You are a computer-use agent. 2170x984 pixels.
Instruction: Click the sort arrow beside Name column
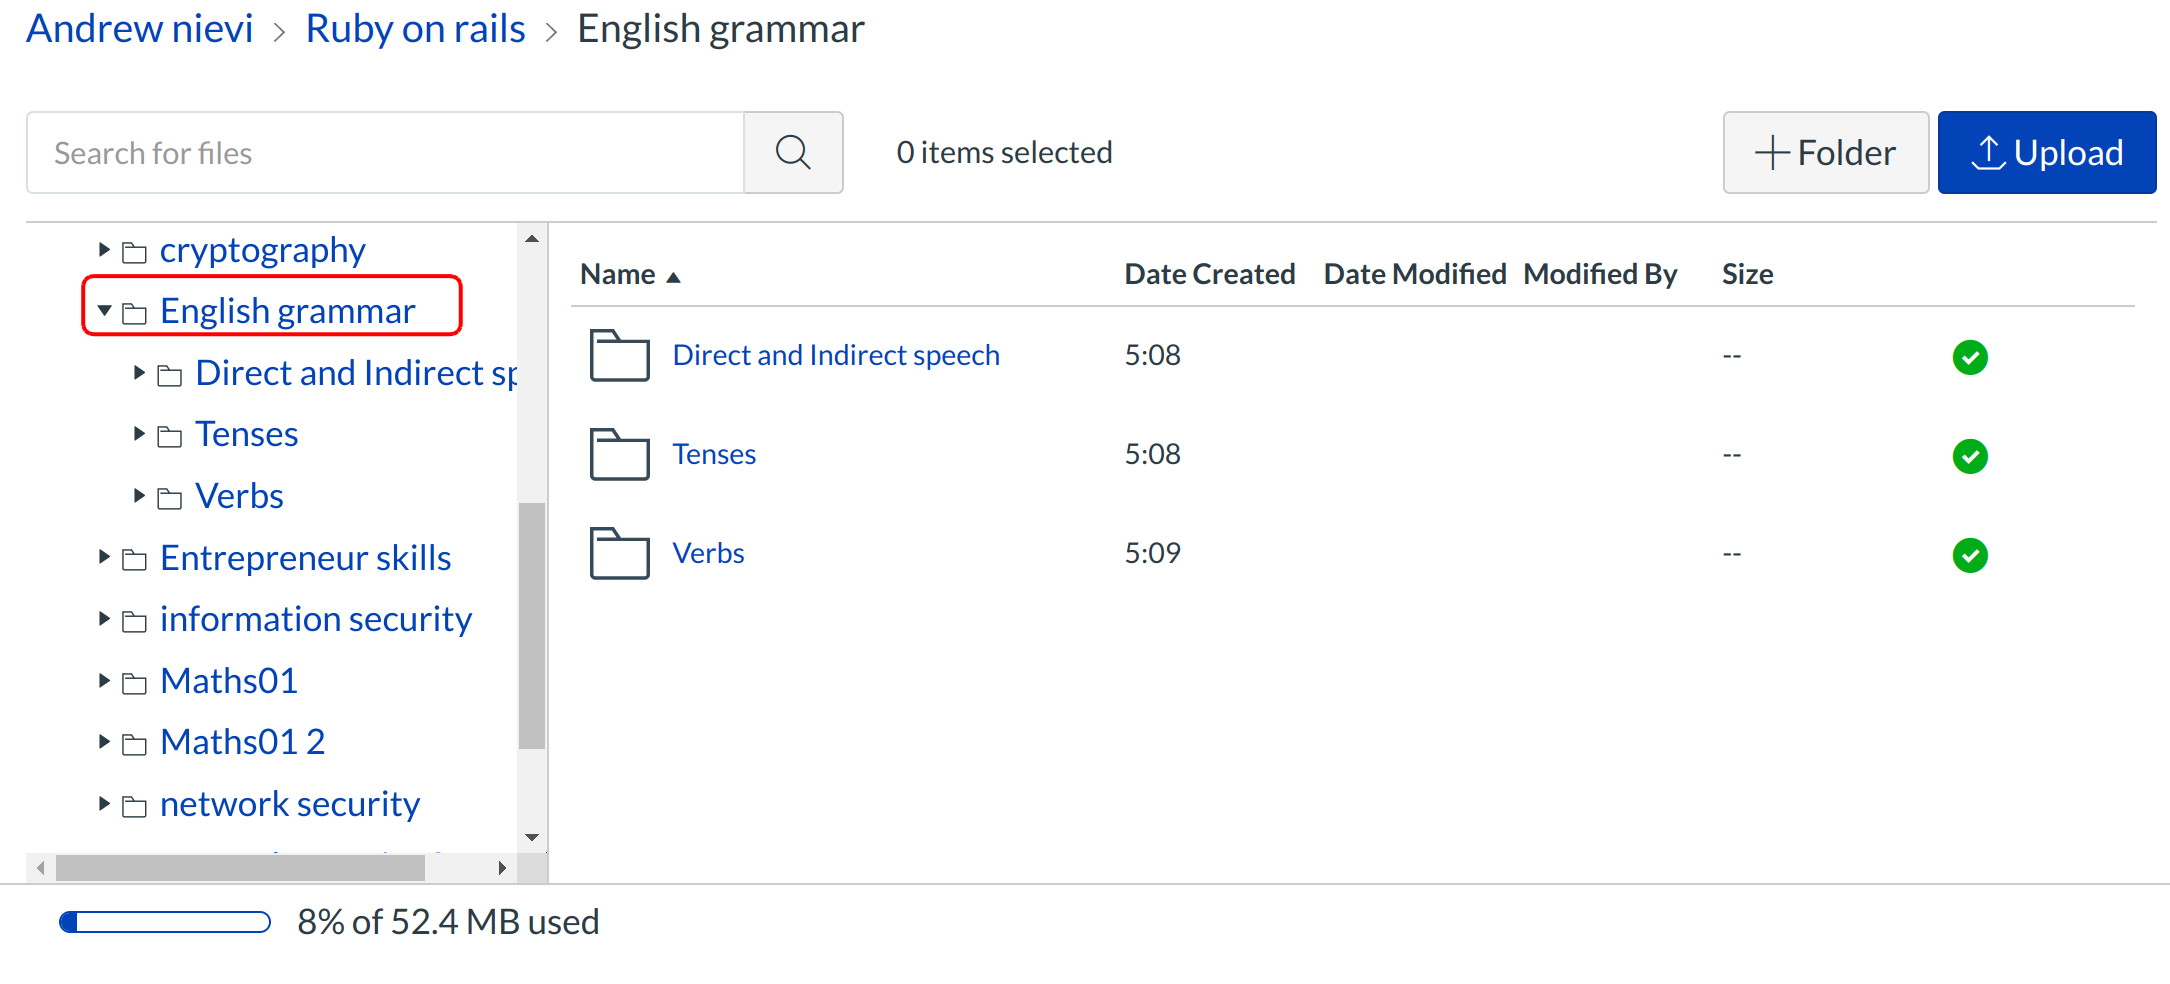[674, 277]
